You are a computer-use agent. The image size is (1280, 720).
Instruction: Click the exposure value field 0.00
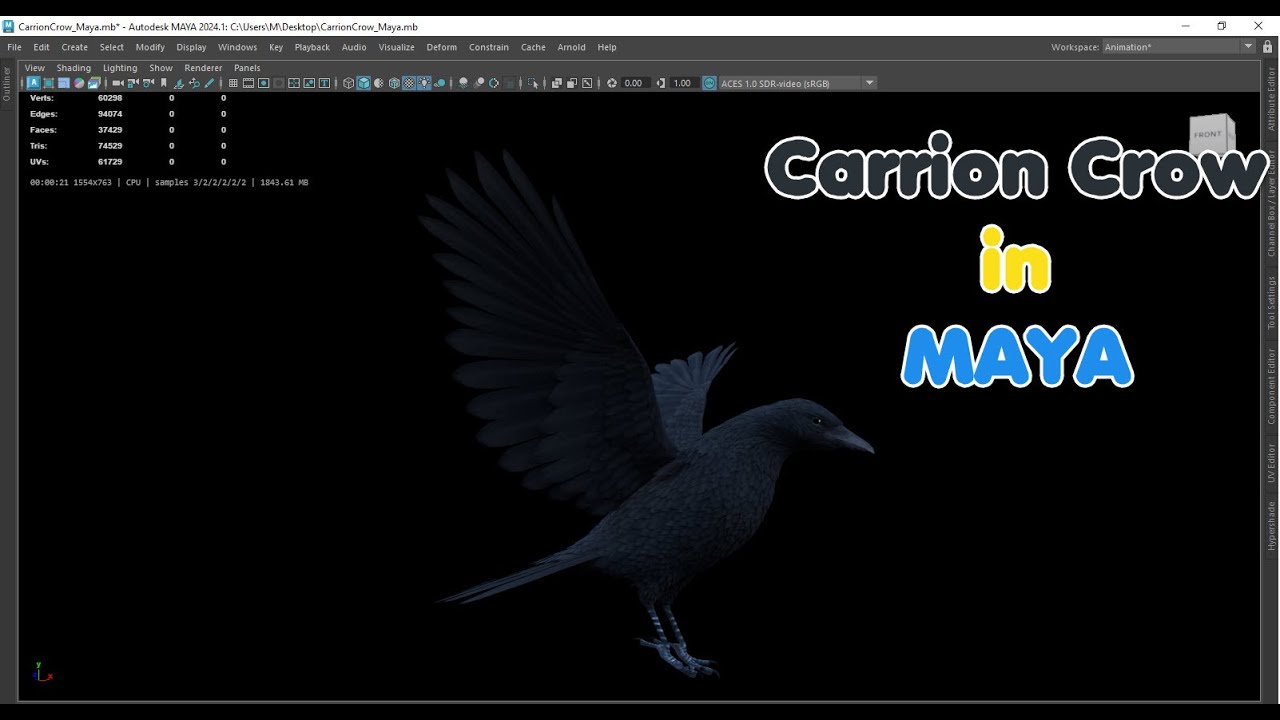pos(634,83)
